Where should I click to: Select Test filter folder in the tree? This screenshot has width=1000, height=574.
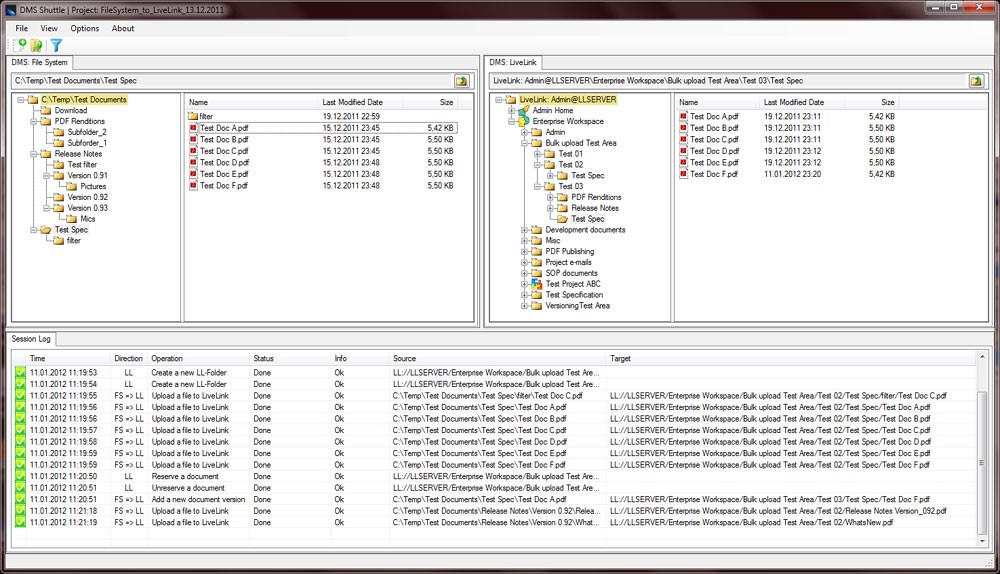click(x=82, y=165)
